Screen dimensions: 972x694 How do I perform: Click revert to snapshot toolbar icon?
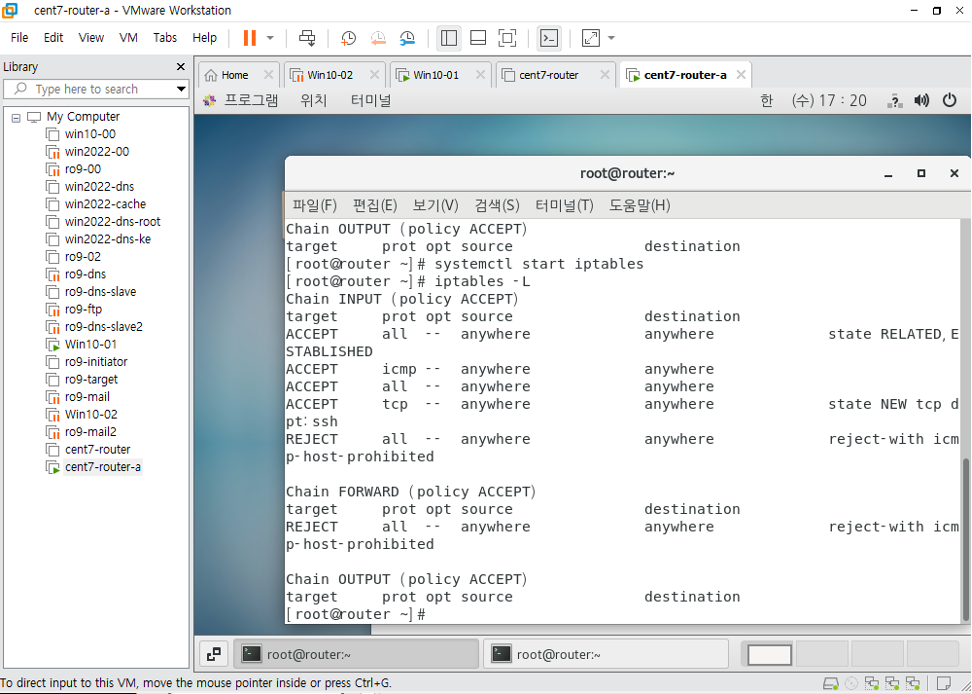click(378, 38)
